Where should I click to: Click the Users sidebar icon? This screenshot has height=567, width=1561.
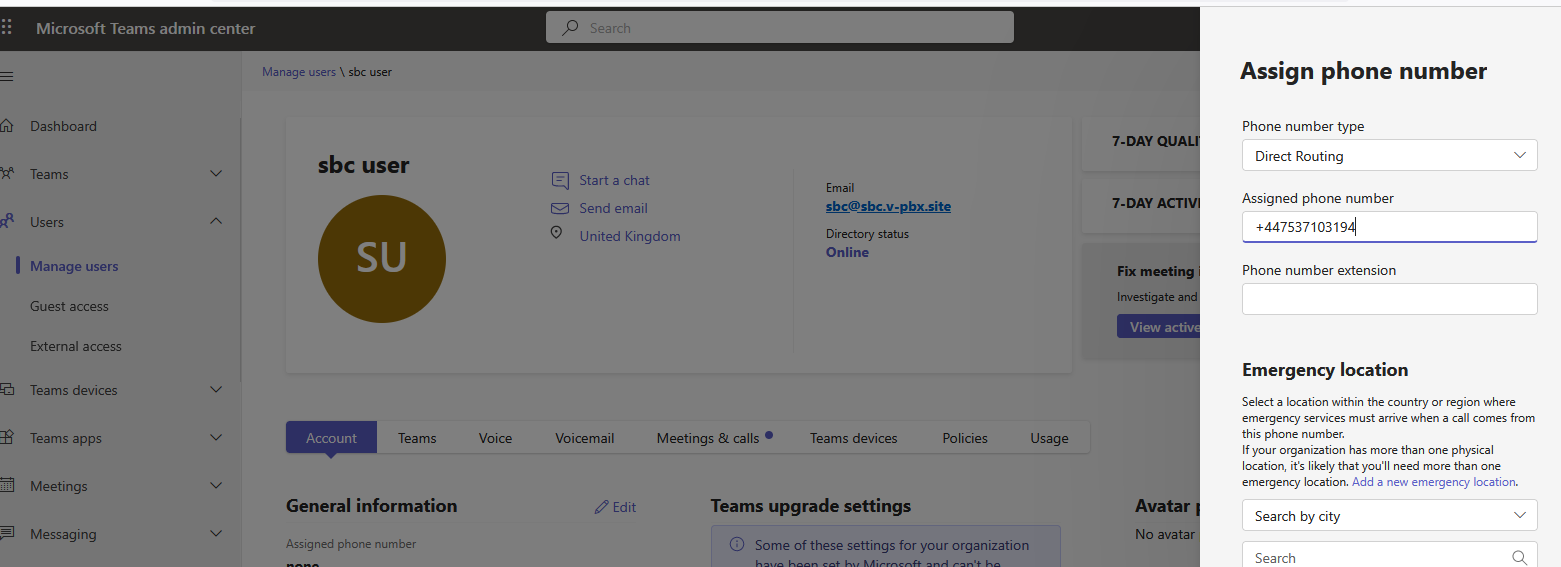7,222
